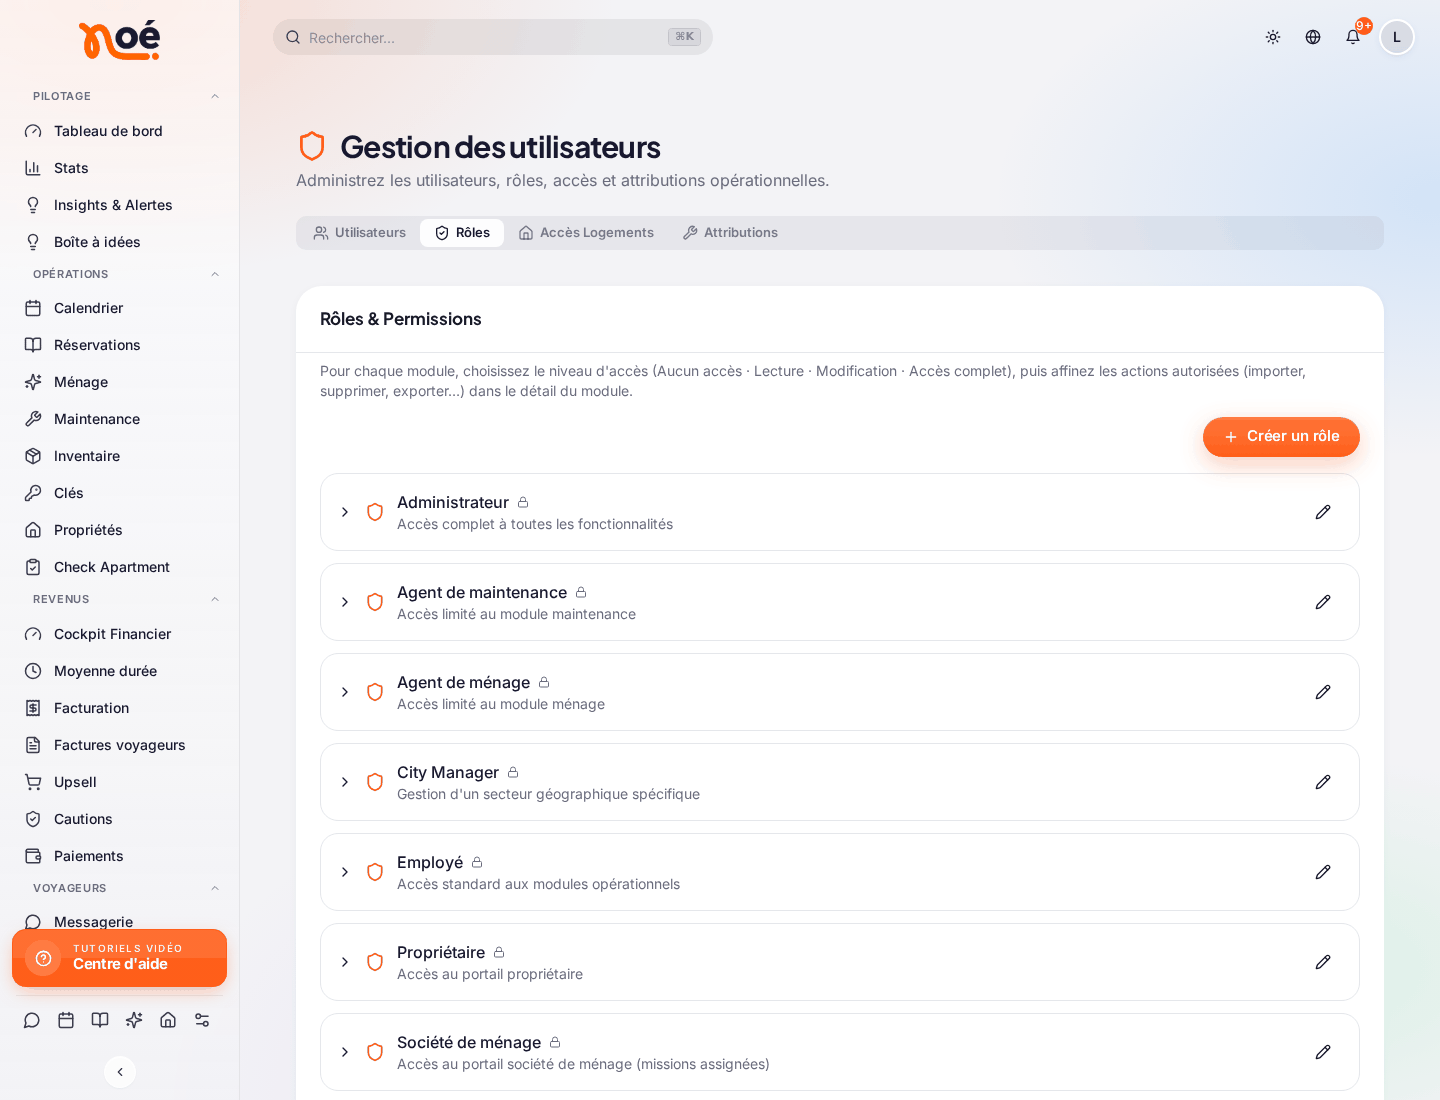Toggle the light/dark theme icon

coord(1273,37)
